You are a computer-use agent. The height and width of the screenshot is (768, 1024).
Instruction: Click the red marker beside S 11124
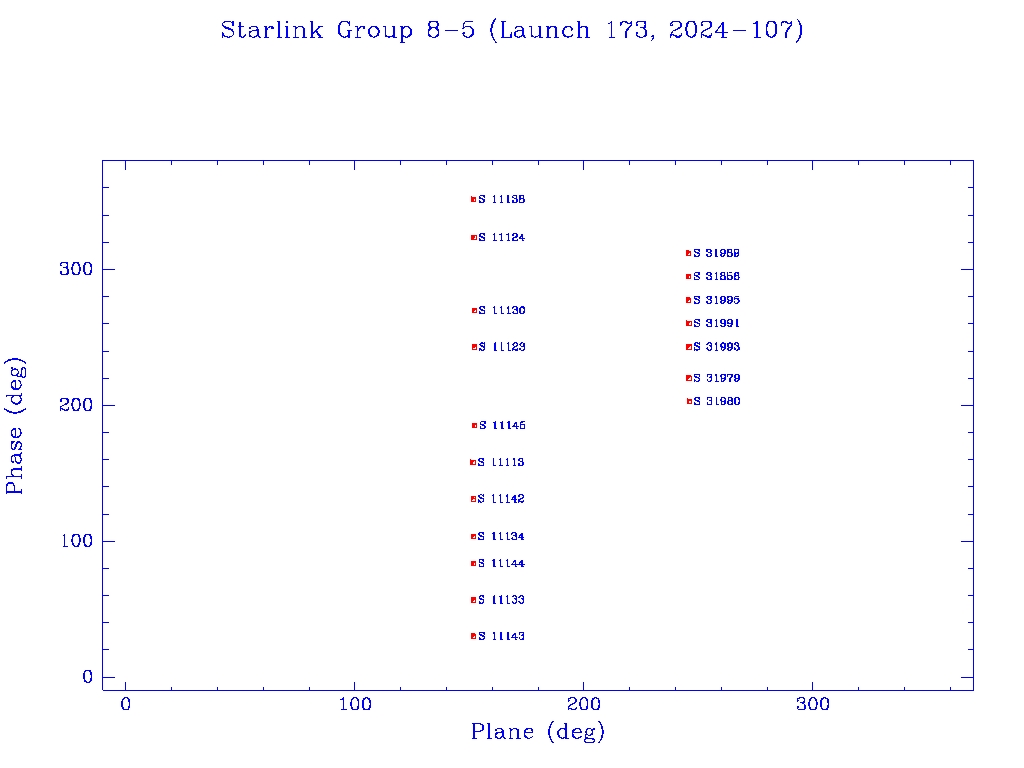coord(474,238)
